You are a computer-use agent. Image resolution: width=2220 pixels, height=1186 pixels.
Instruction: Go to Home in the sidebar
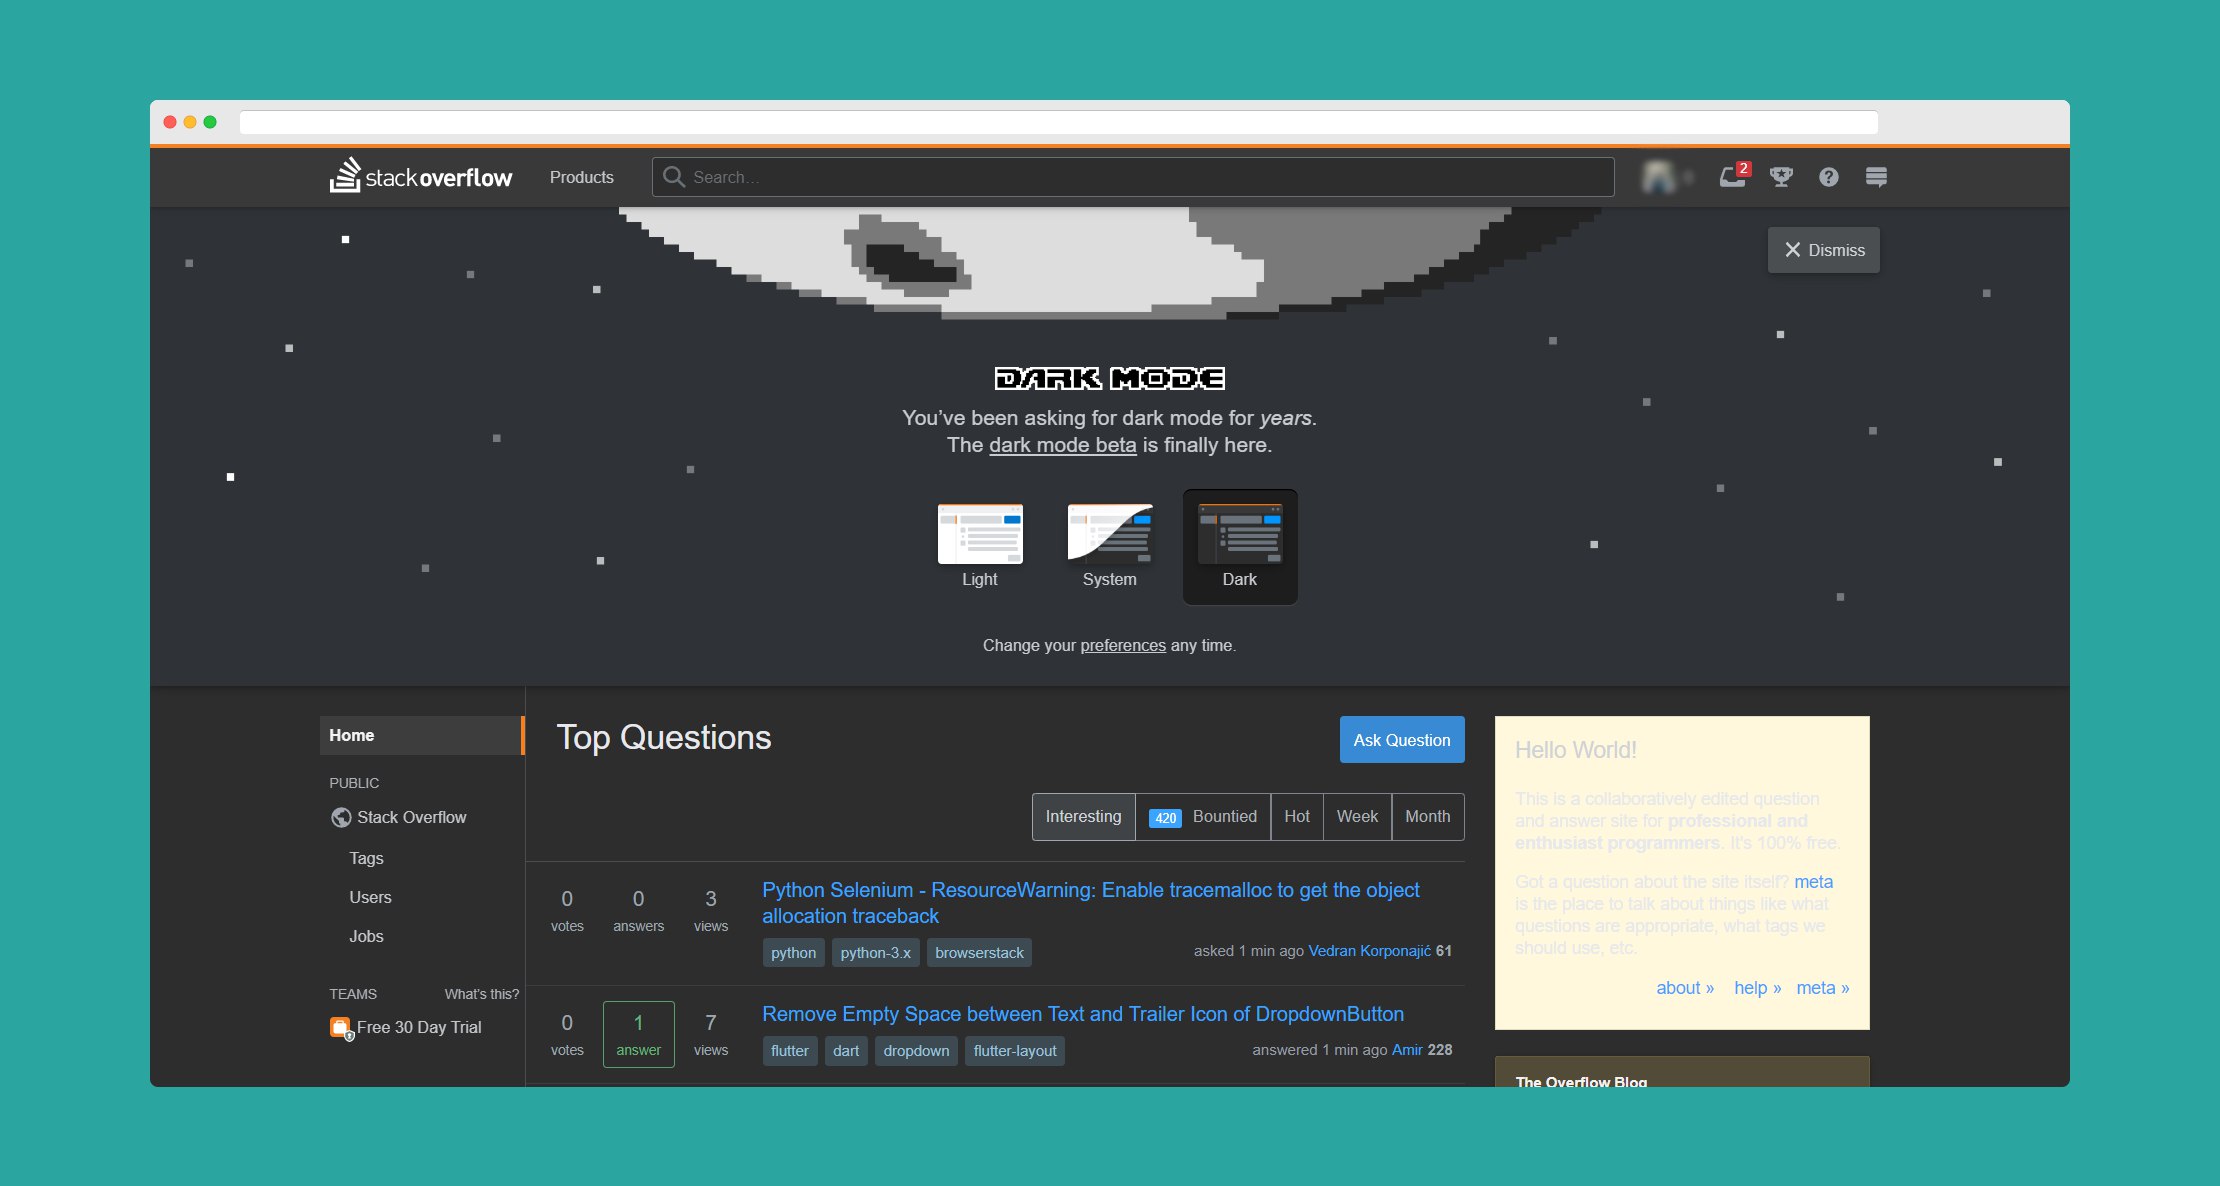422,735
